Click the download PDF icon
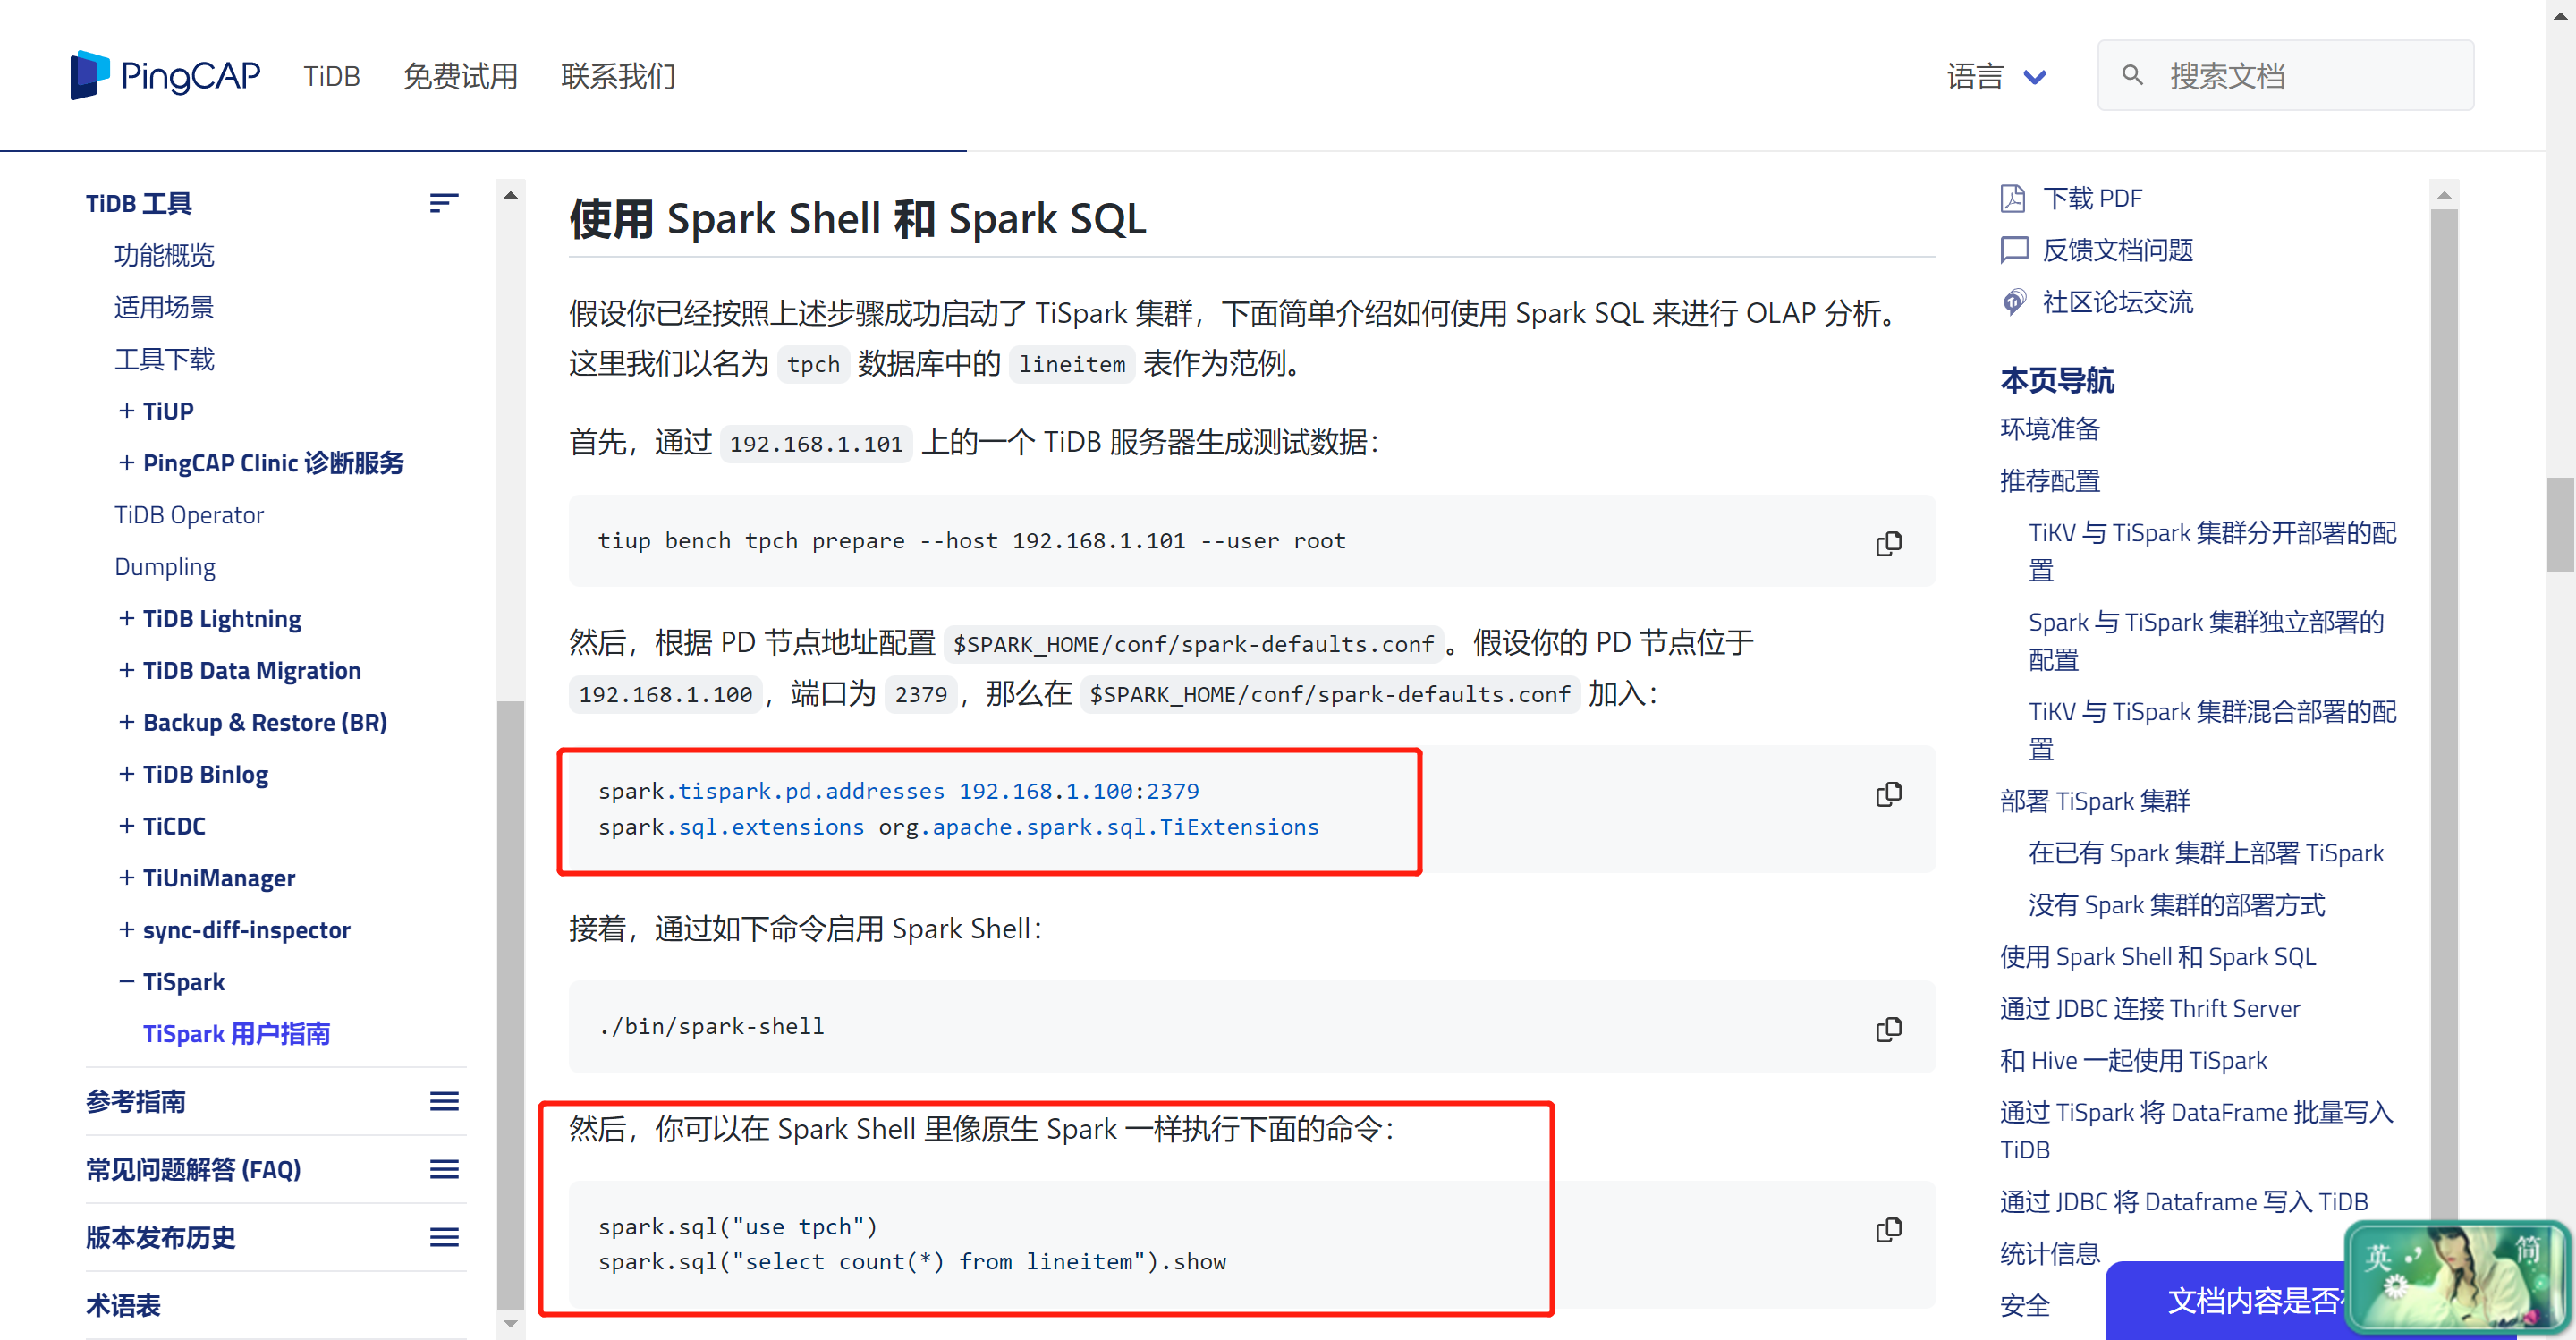Viewport: 2576px width, 1340px height. click(x=2013, y=198)
